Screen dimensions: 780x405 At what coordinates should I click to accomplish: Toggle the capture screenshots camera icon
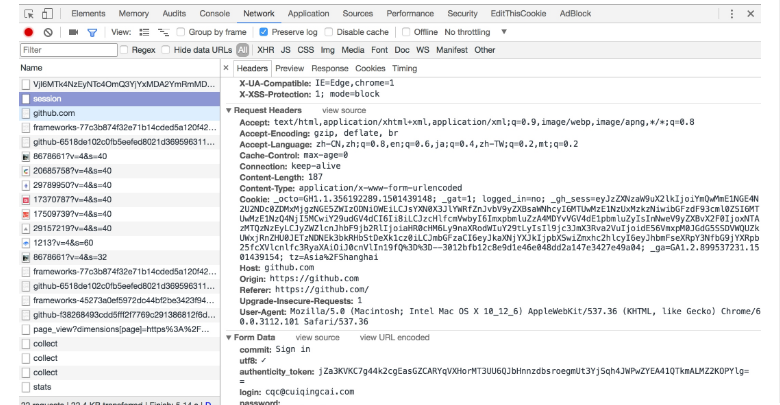coord(74,32)
